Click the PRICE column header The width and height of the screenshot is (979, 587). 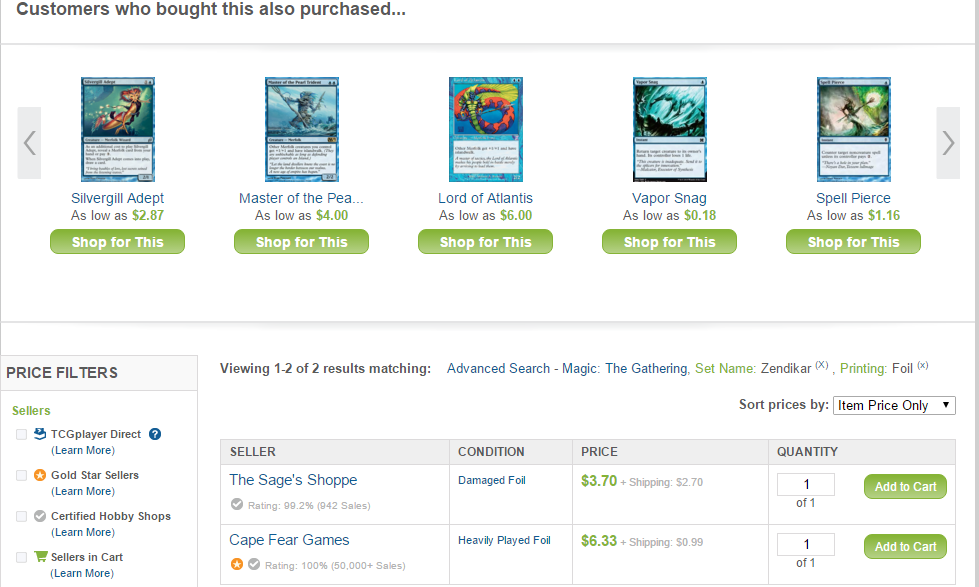coord(599,451)
